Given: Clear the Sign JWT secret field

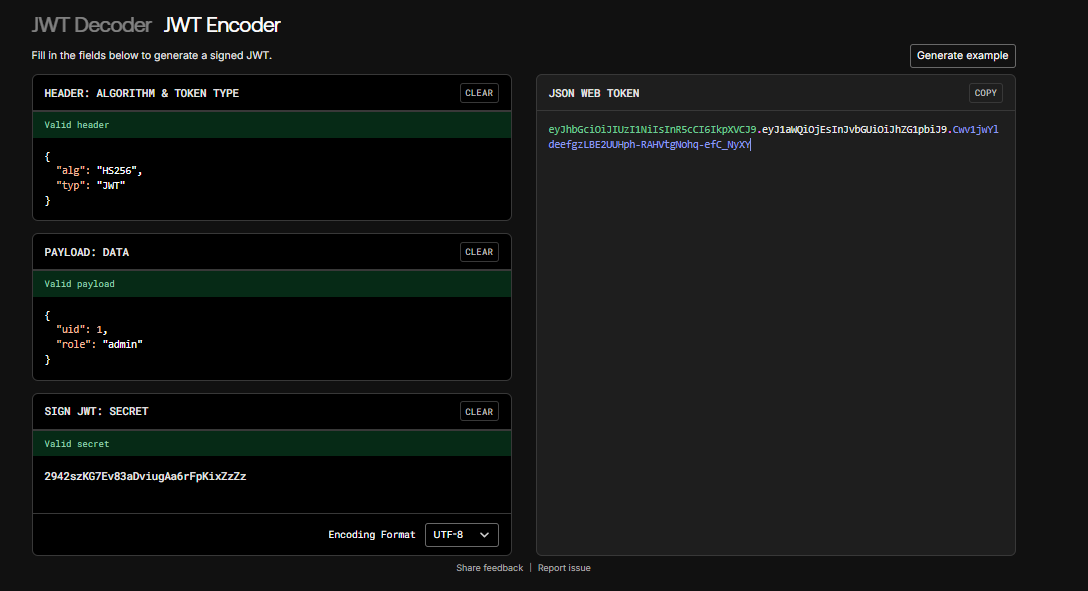Looking at the screenshot, I should pyautogui.click(x=479, y=411).
